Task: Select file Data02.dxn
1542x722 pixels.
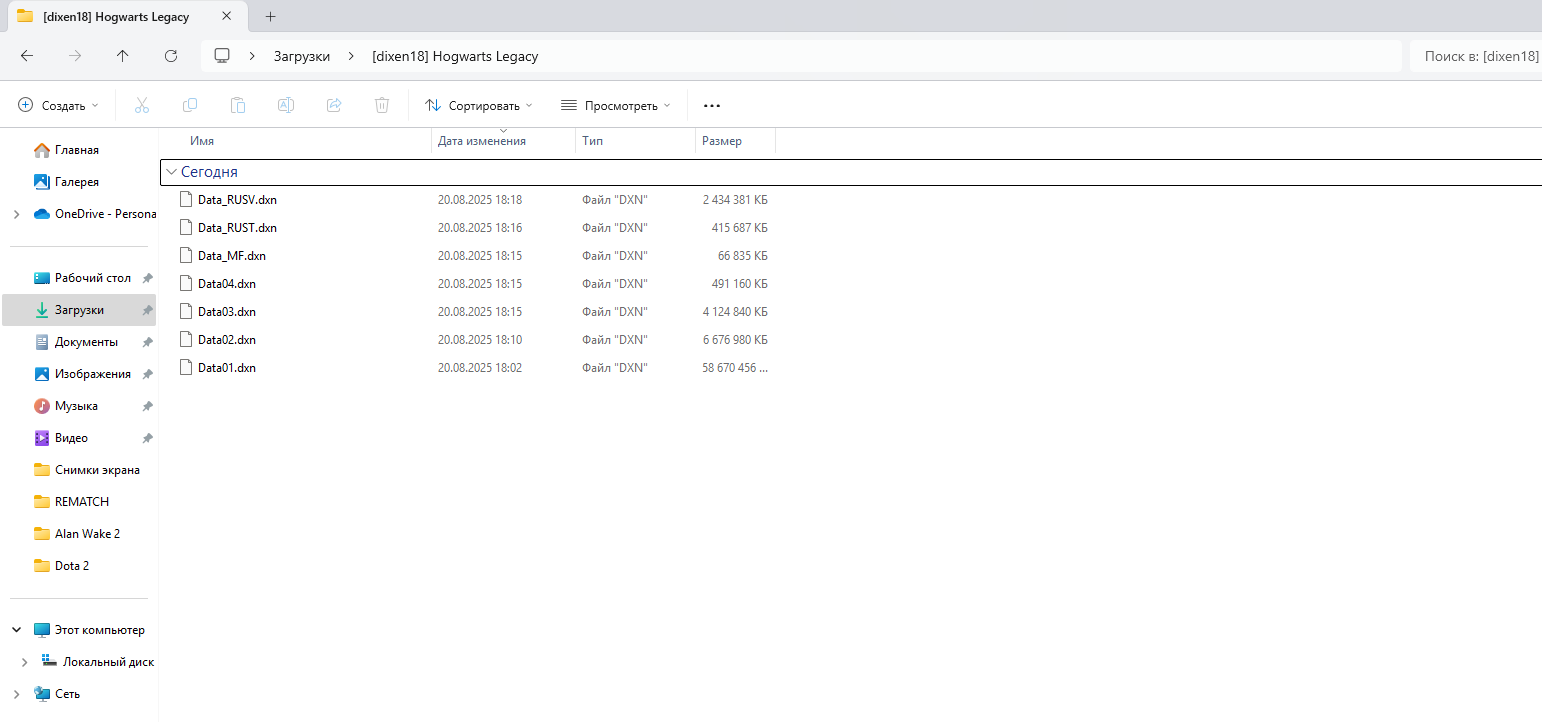Action: pyautogui.click(x=227, y=340)
